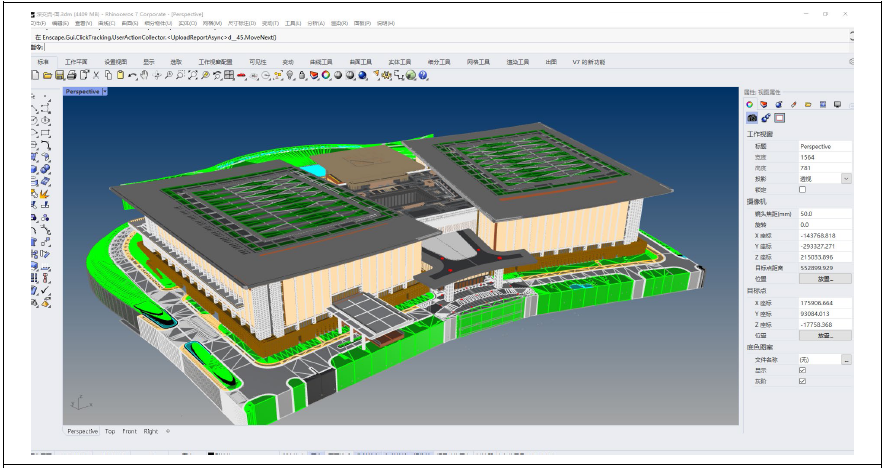Switch to the Top viewport tab
884x468 pixels.
[110, 431]
